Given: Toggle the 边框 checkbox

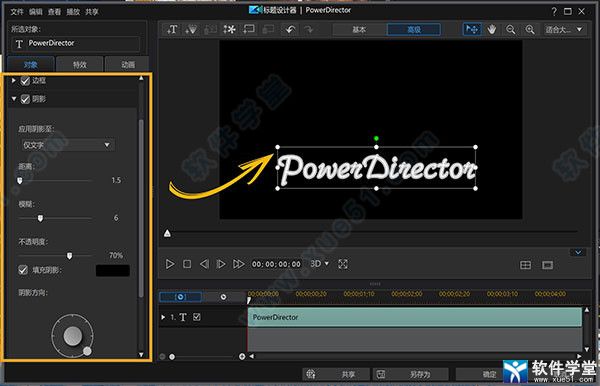Looking at the screenshot, I should [x=25, y=80].
